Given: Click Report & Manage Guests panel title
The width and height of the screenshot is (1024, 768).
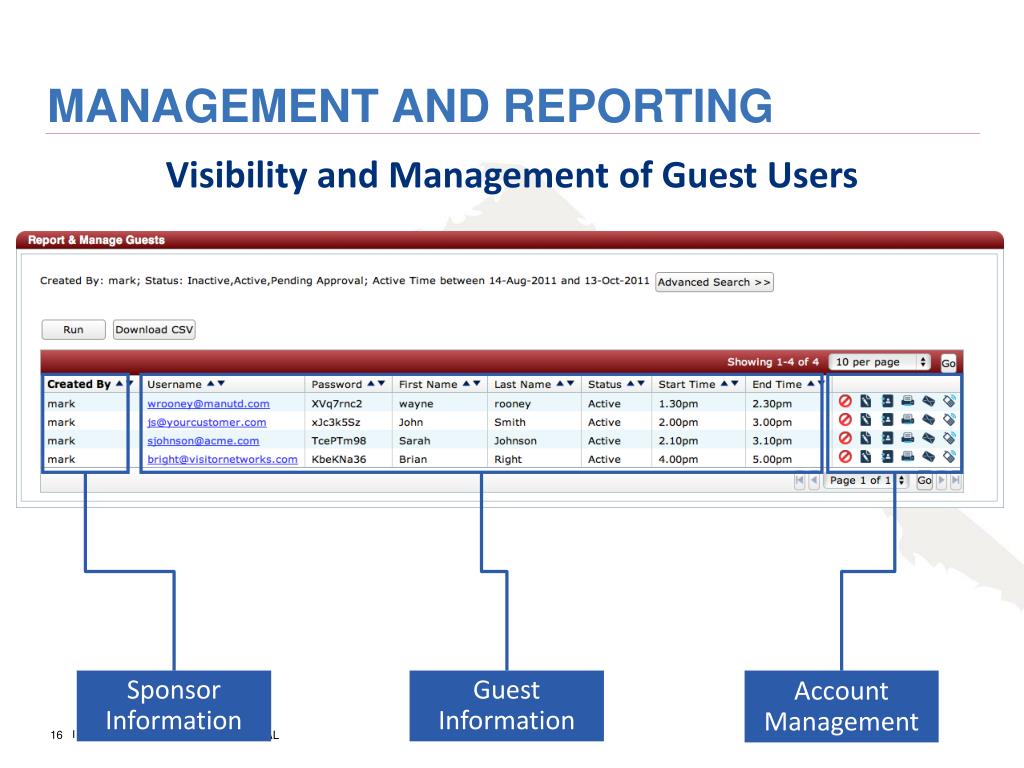Looking at the screenshot, I should (96, 240).
